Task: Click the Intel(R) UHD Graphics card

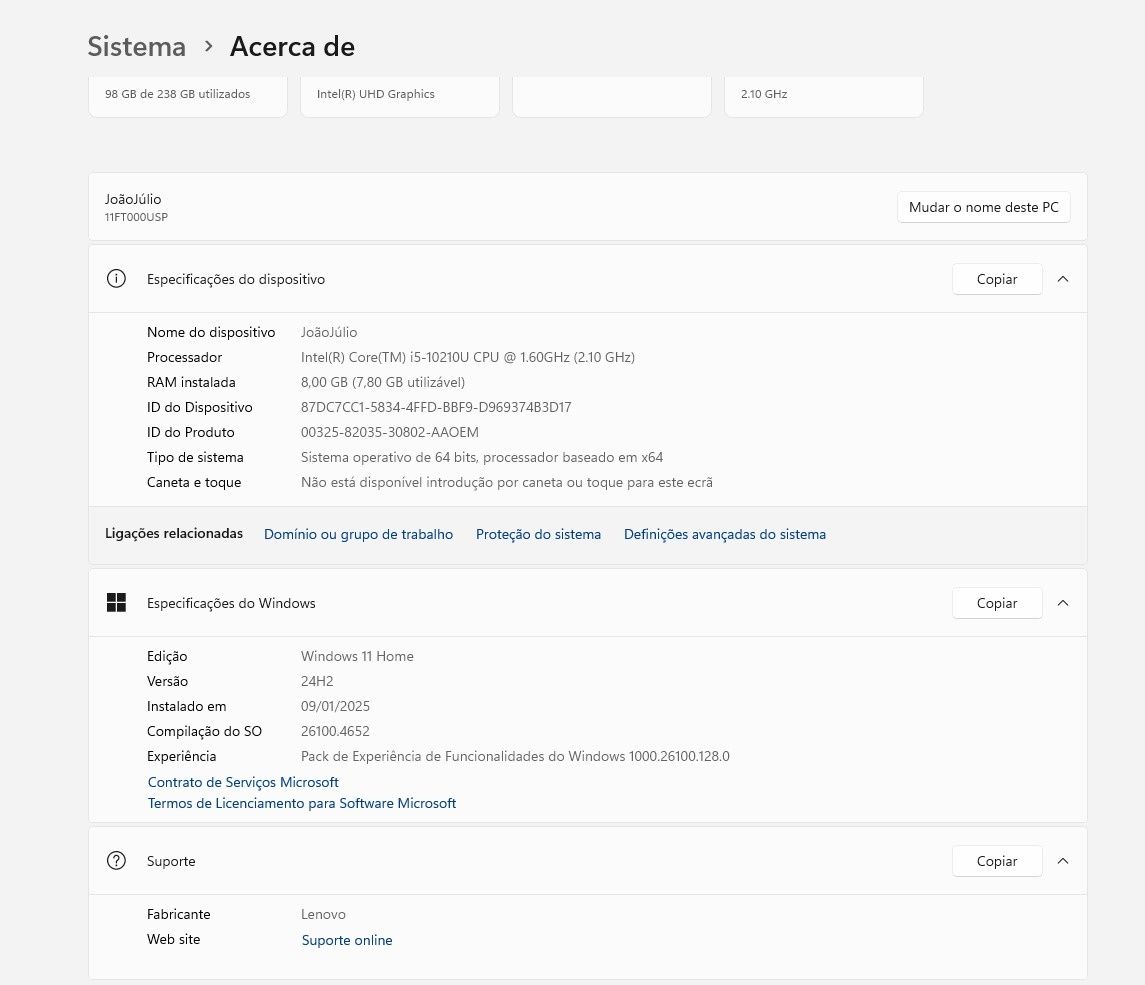Action: coord(400,96)
